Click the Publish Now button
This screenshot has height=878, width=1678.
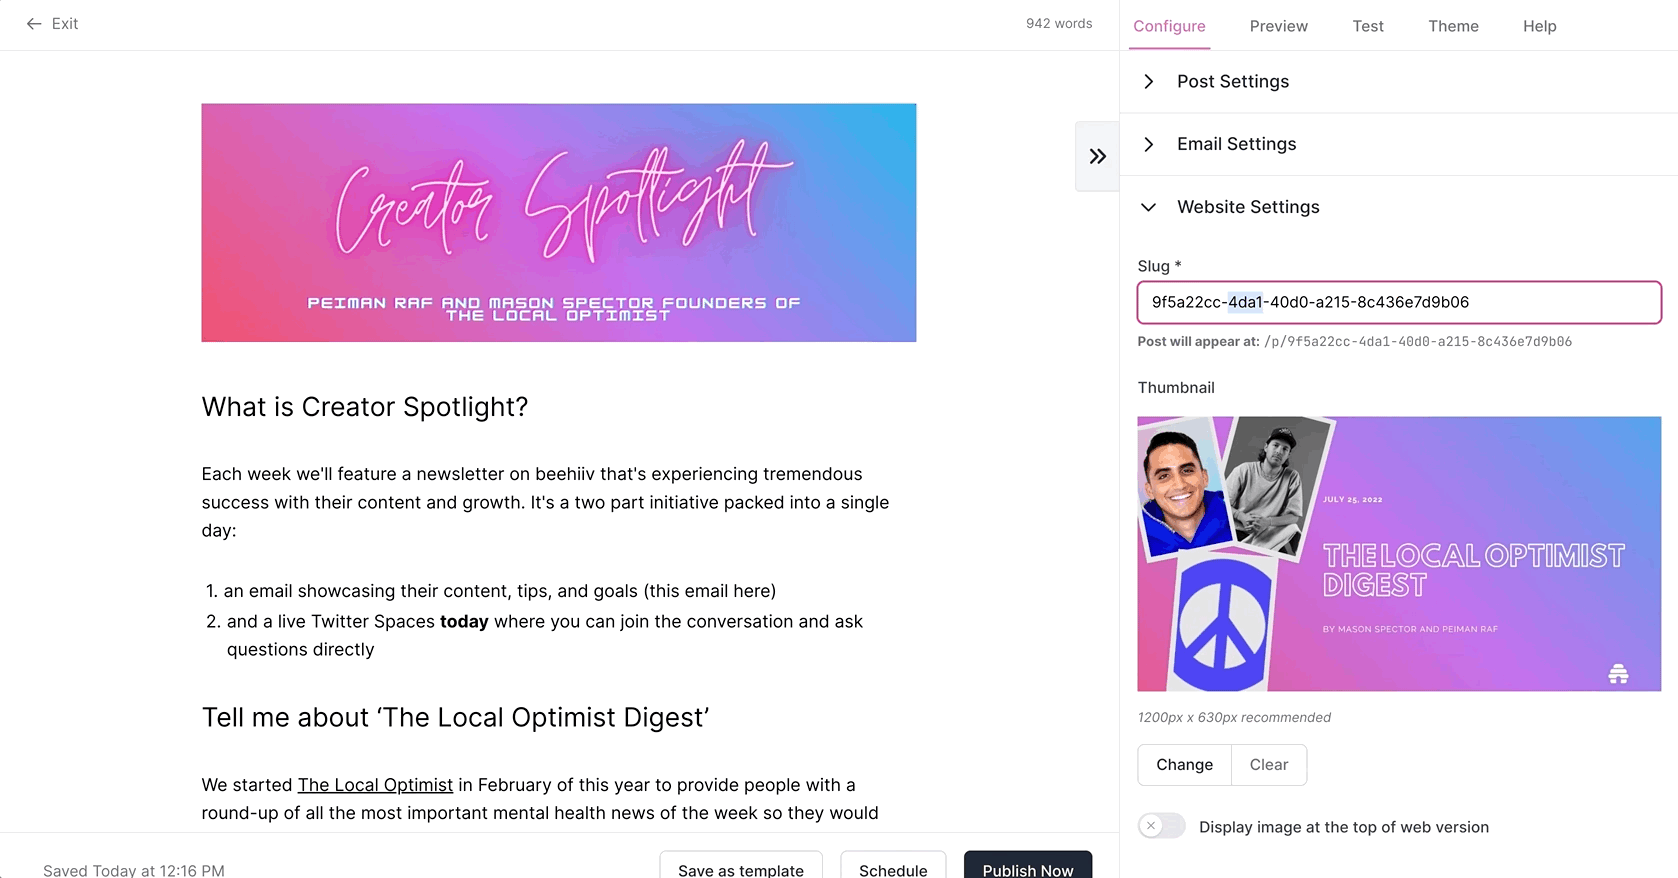(1028, 866)
